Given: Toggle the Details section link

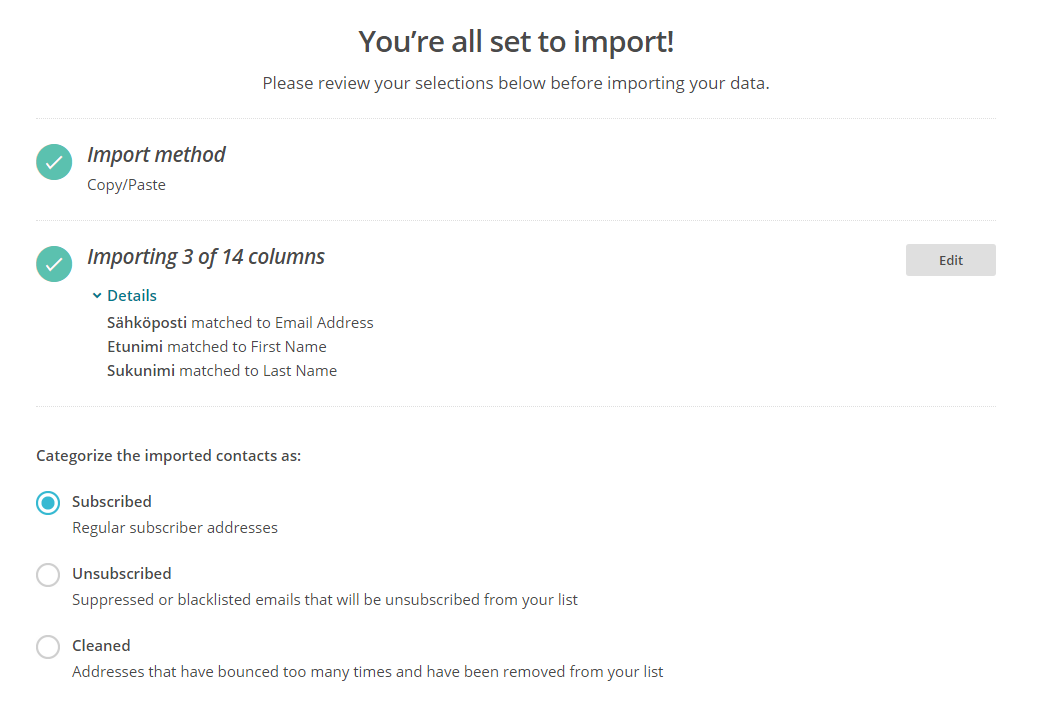Looking at the screenshot, I should [132, 296].
